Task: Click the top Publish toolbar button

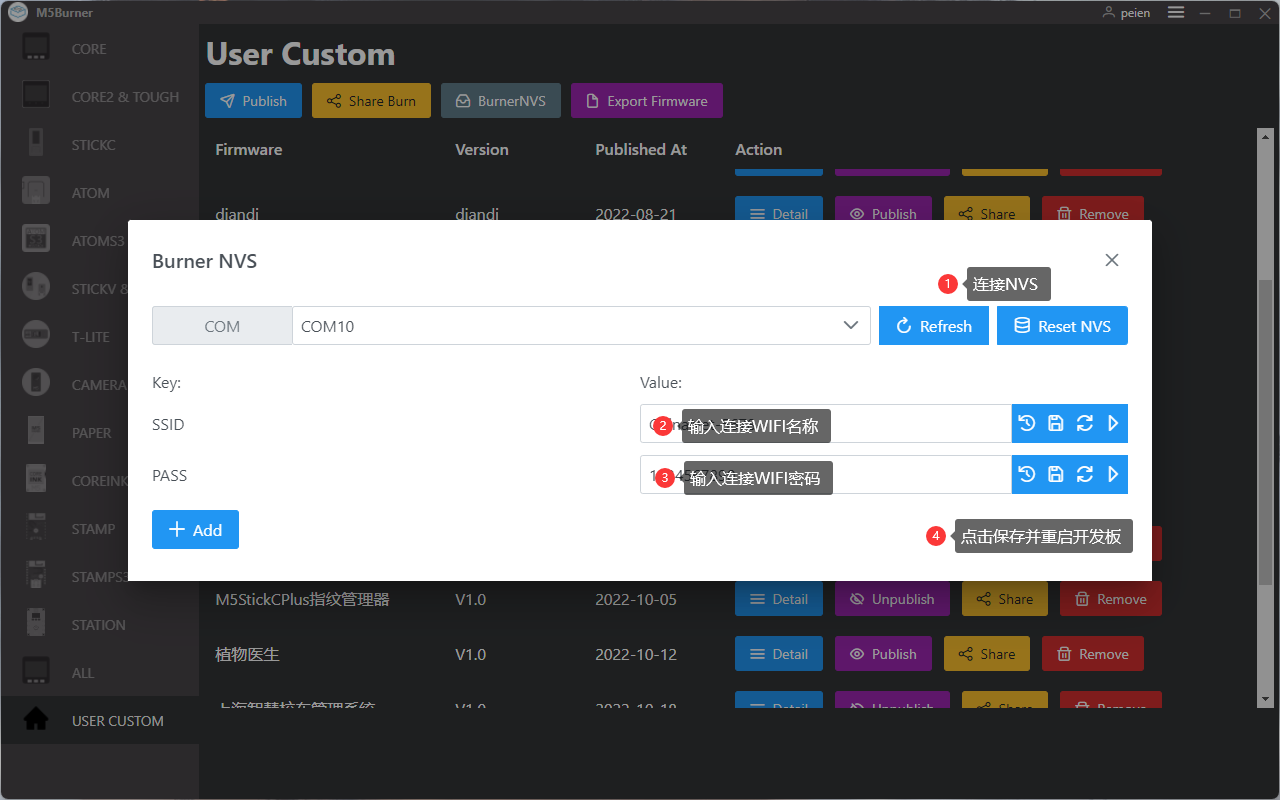Action: (x=254, y=101)
